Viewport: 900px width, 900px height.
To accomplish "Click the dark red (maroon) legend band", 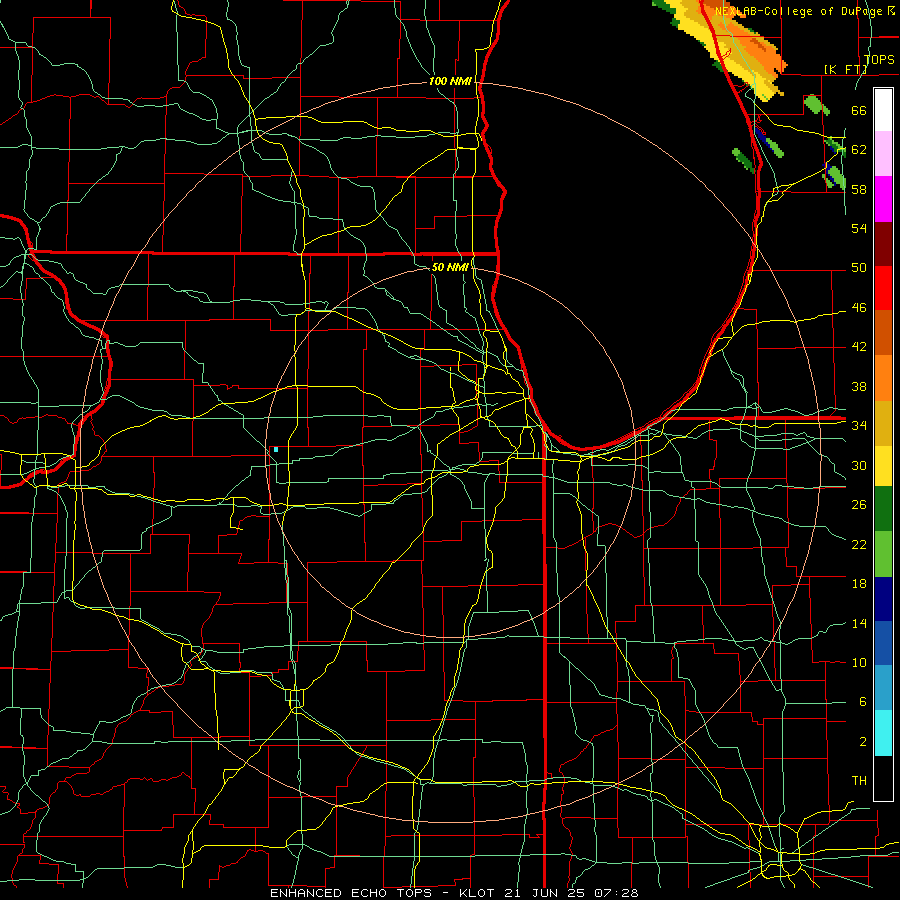I will coord(883,243).
